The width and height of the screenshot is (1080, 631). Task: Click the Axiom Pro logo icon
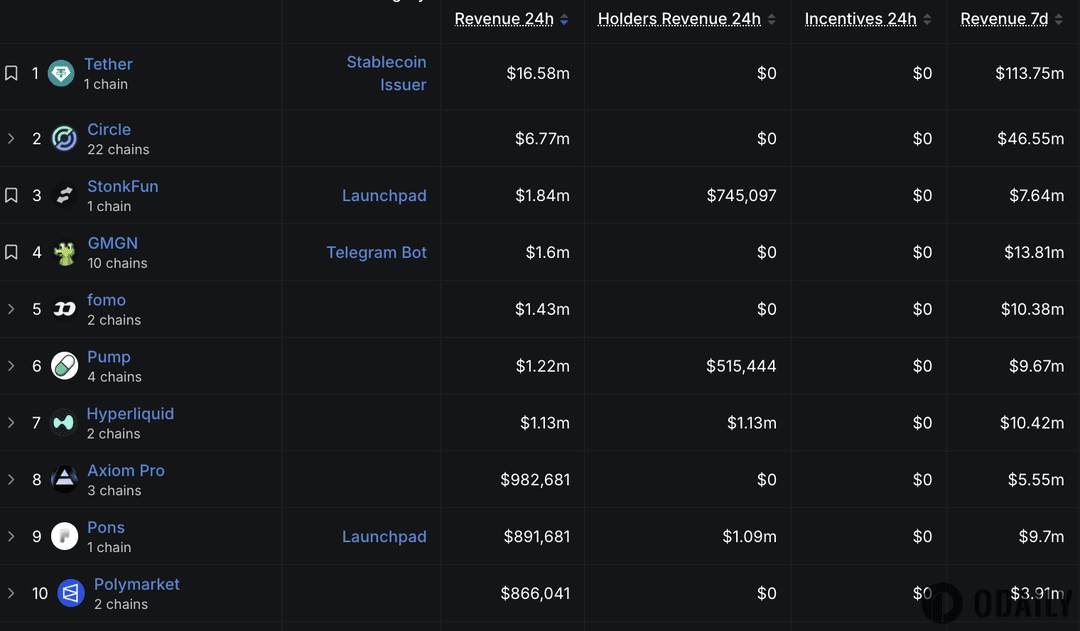point(65,479)
